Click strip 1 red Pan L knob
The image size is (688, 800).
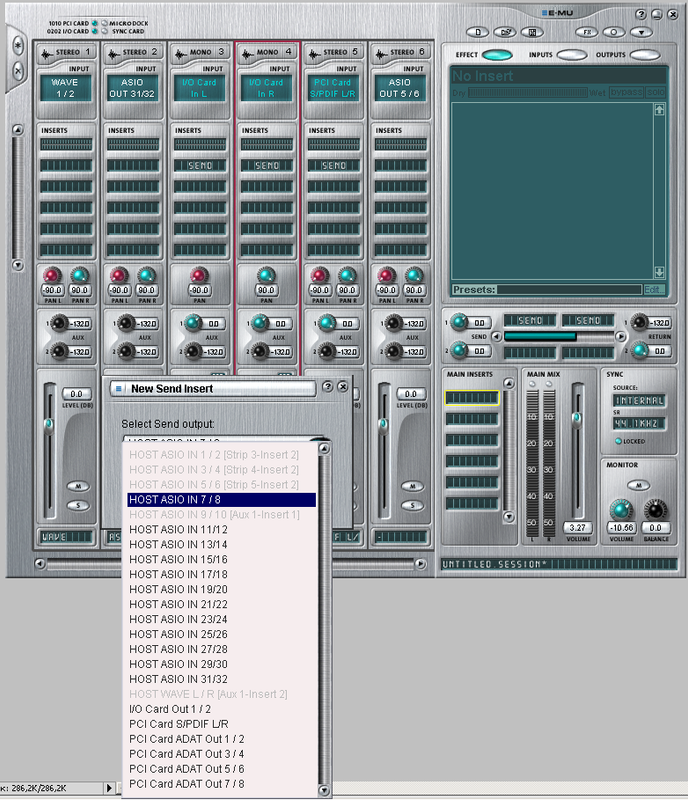[x=52, y=276]
